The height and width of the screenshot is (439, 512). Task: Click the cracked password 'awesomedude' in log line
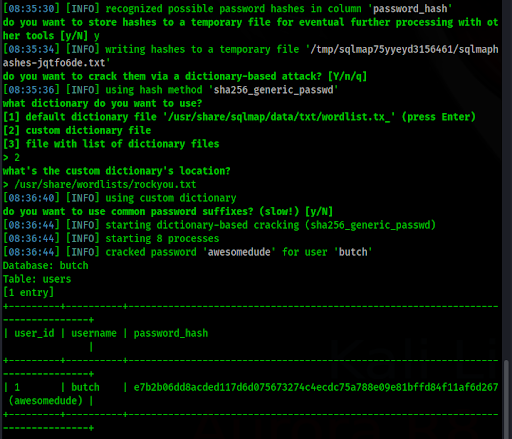coord(239,252)
